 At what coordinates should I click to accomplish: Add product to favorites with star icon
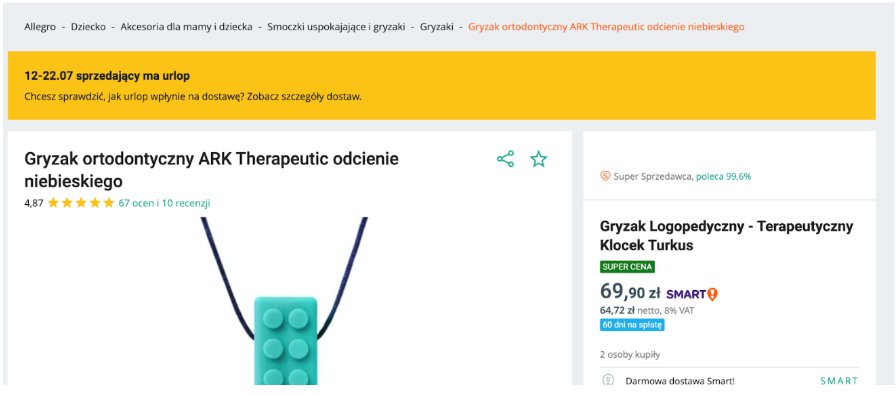click(x=538, y=159)
